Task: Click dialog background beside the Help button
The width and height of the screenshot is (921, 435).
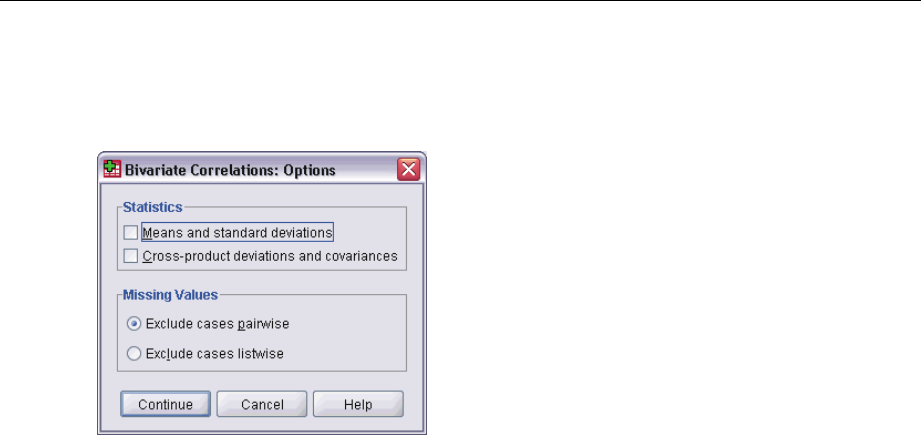Action: [413, 404]
